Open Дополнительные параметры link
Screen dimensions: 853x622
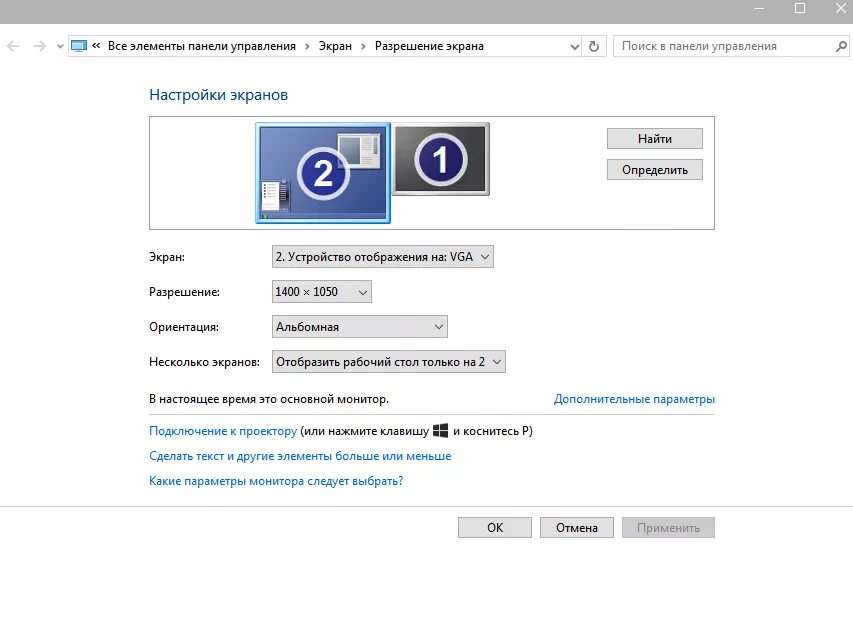click(x=634, y=399)
